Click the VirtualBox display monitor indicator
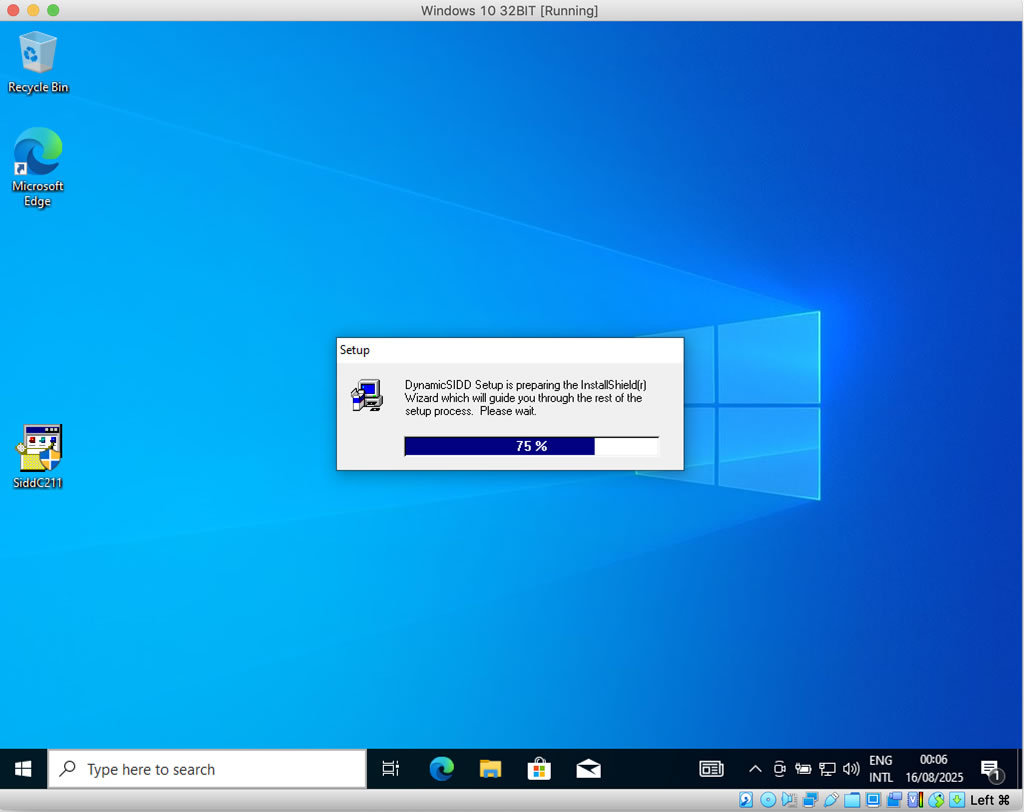The height and width of the screenshot is (812, 1024). click(873, 800)
